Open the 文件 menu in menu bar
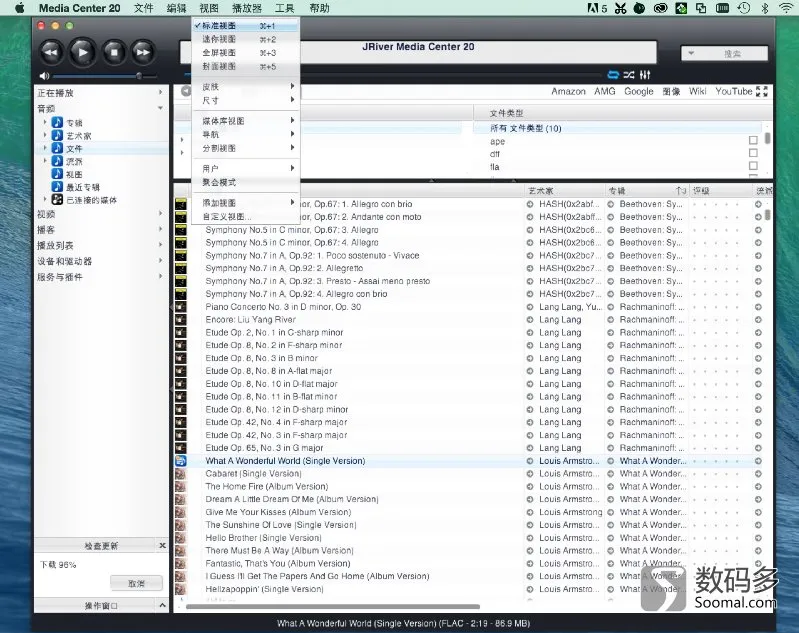 [144, 8]
